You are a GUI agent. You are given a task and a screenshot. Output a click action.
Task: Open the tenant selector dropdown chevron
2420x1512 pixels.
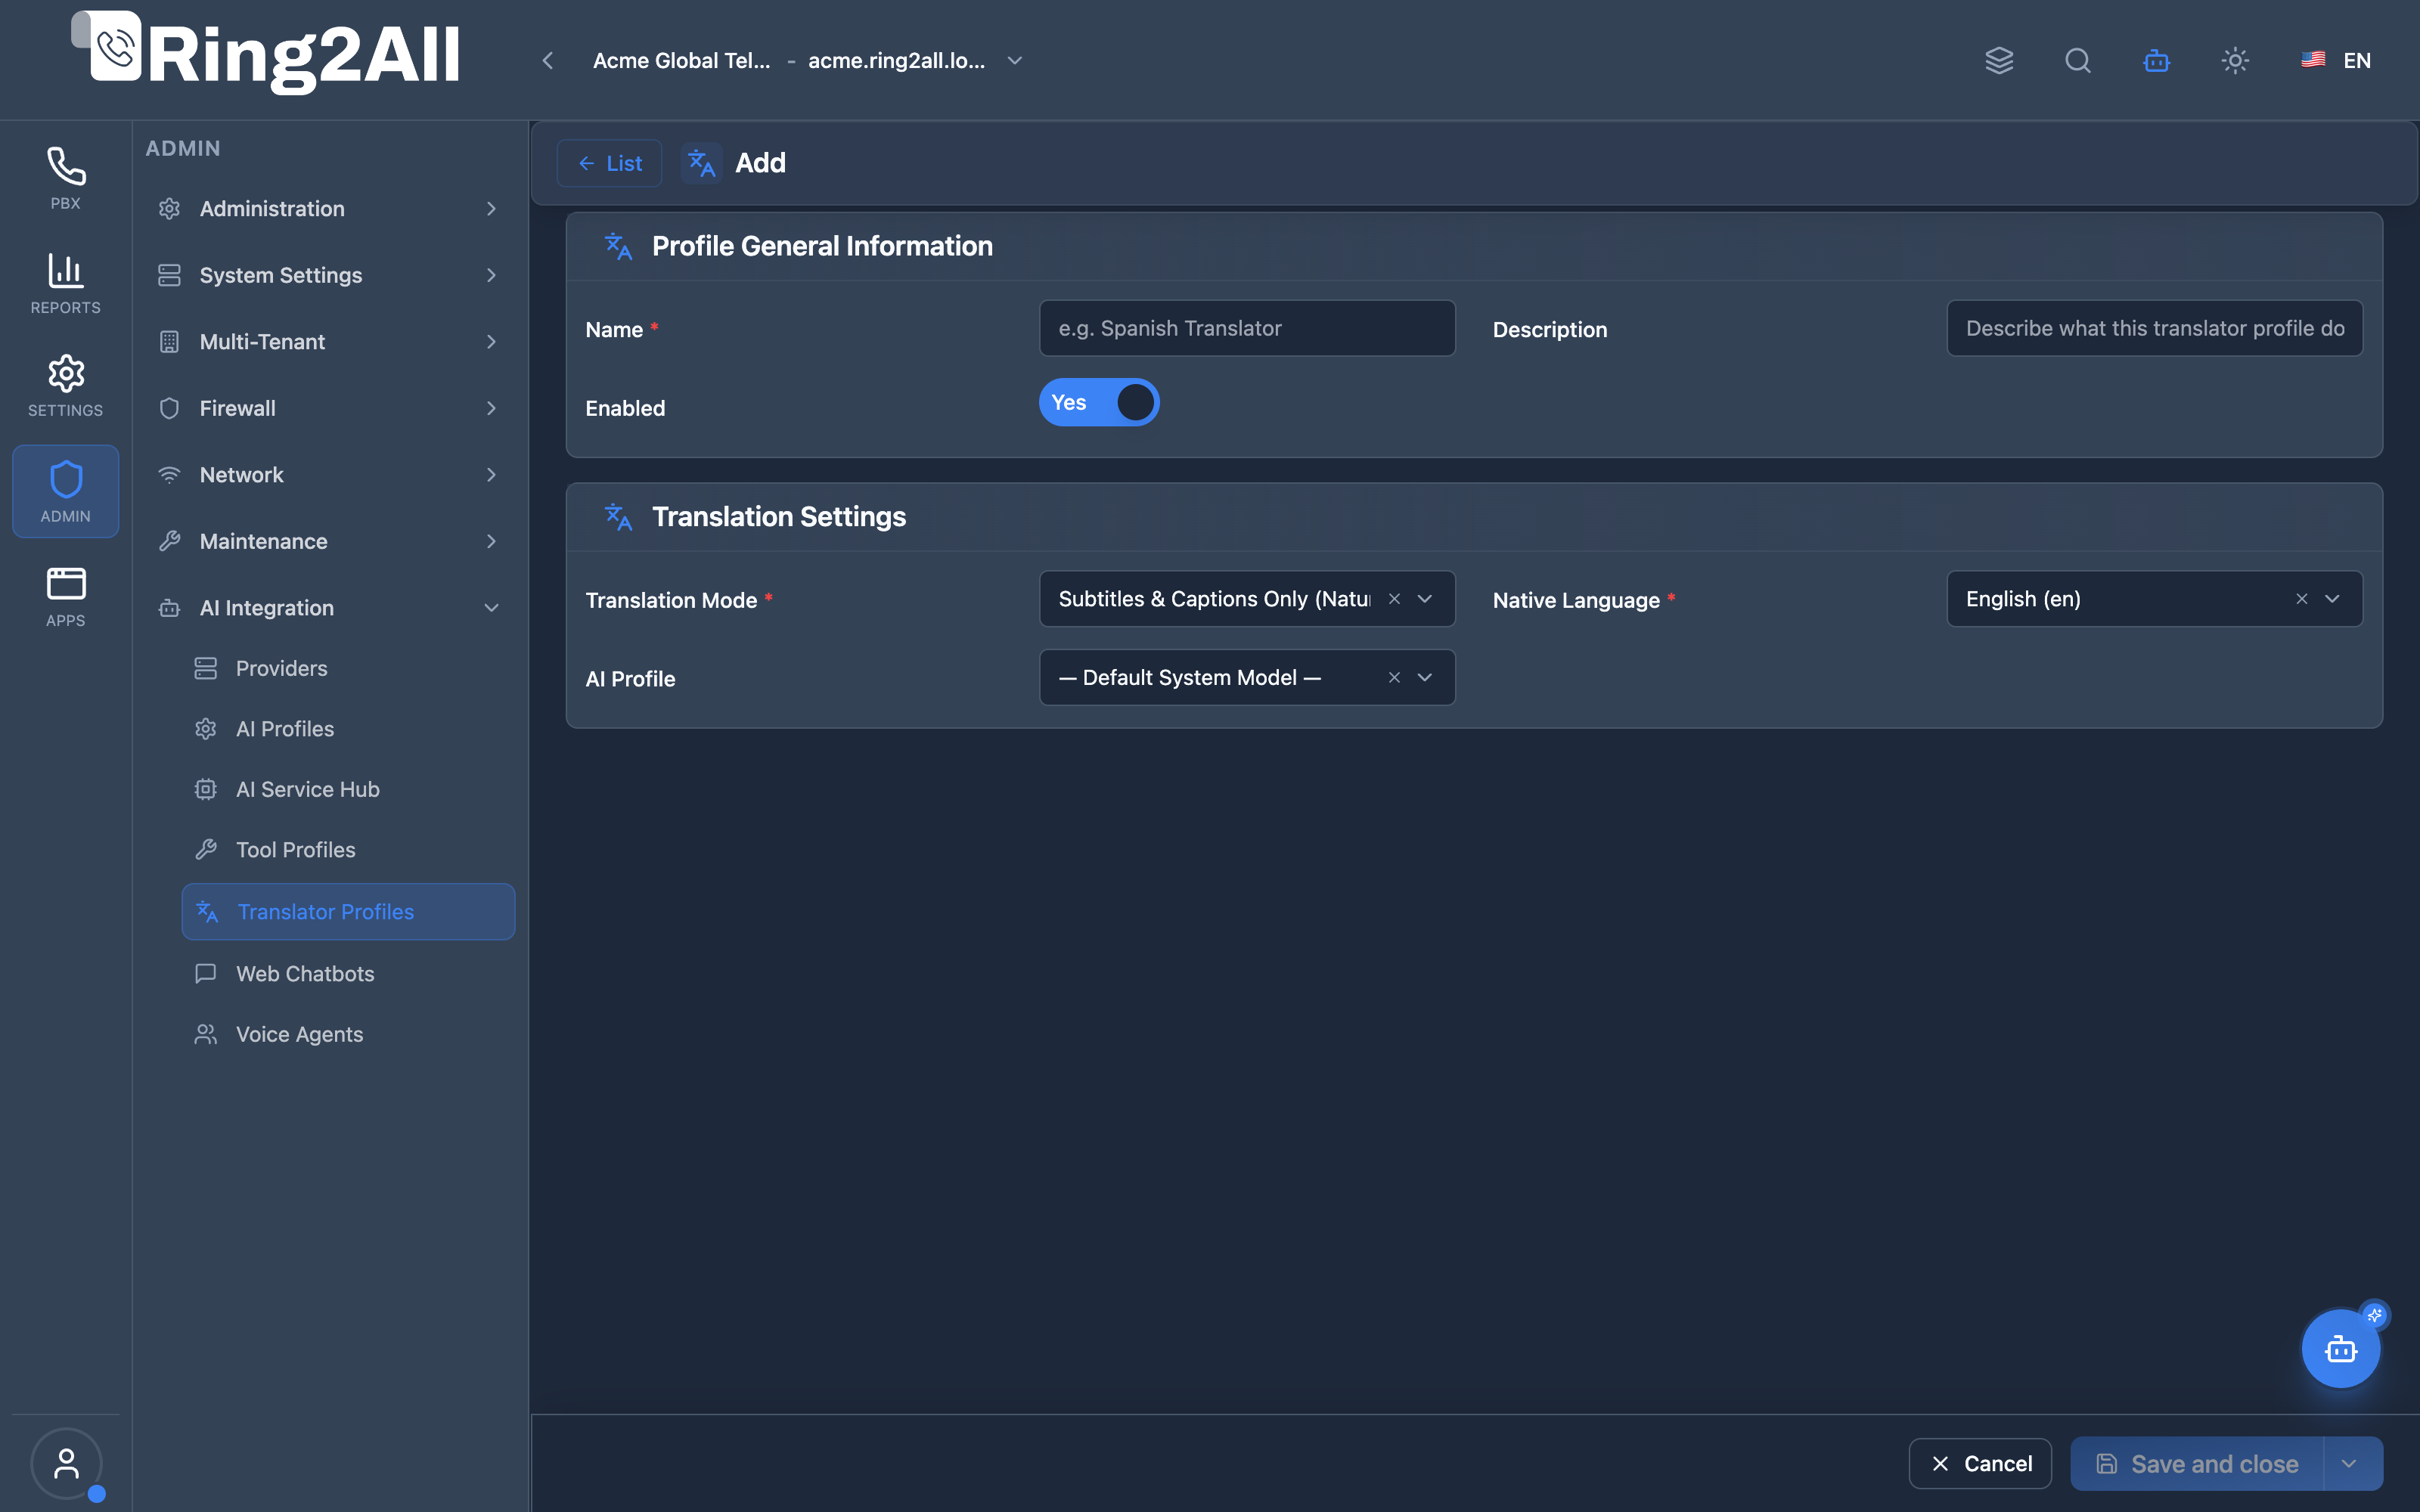1015,61
